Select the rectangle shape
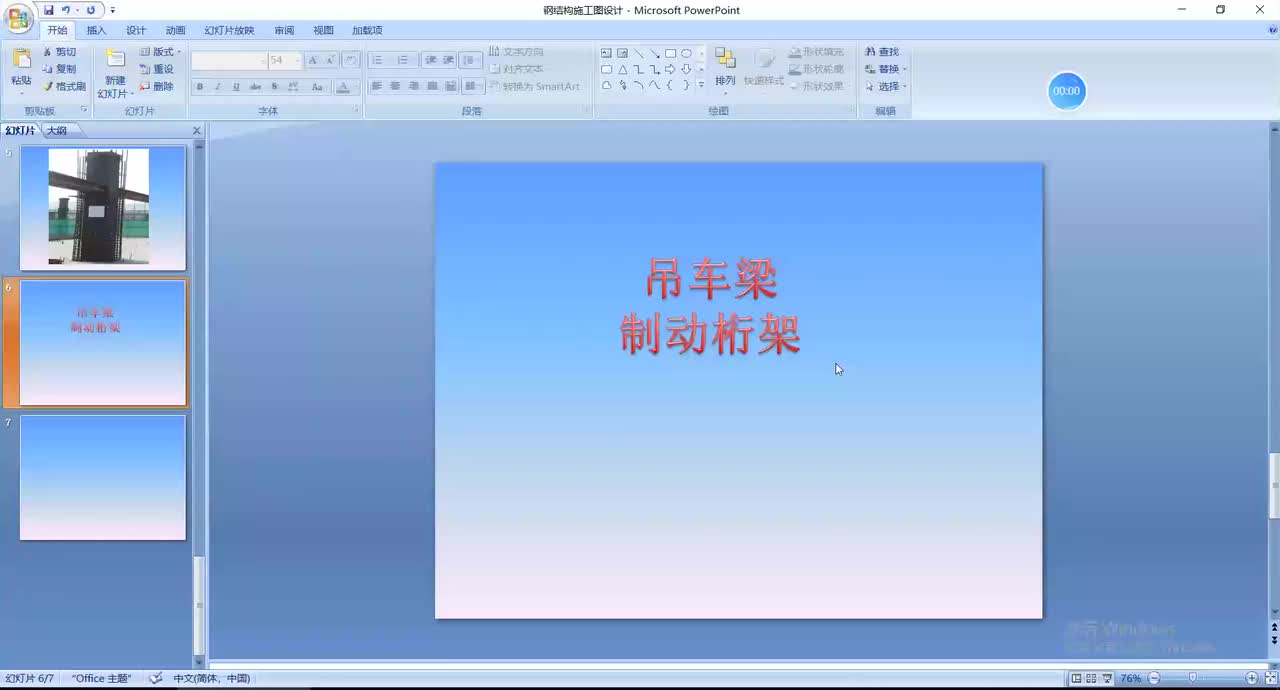Viewport: 1280px width, 690px height. [670, 53]
